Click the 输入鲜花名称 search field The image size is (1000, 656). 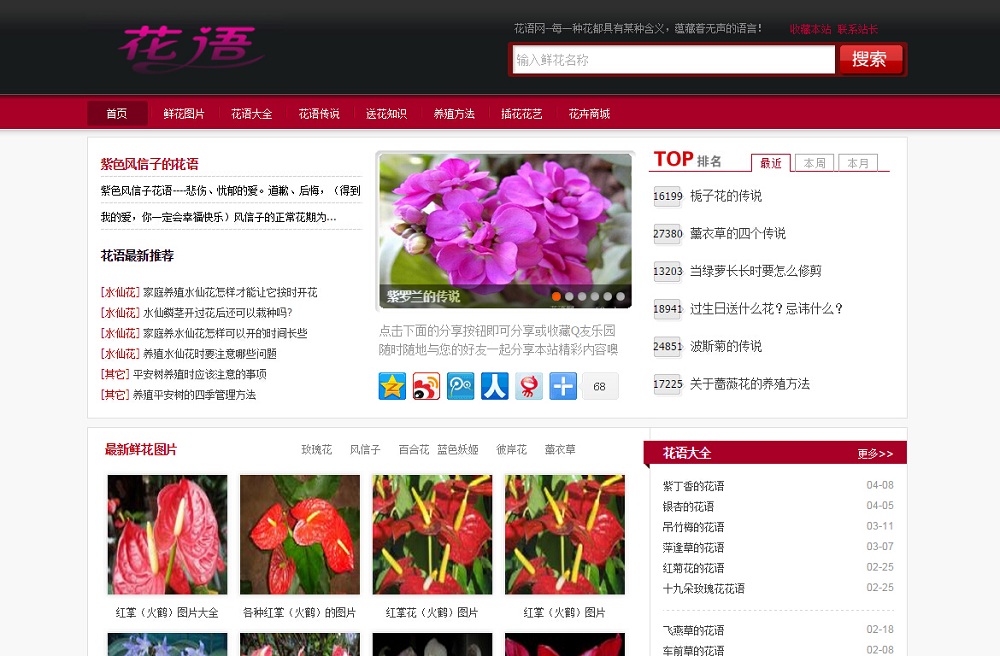[x=673, y=60]
